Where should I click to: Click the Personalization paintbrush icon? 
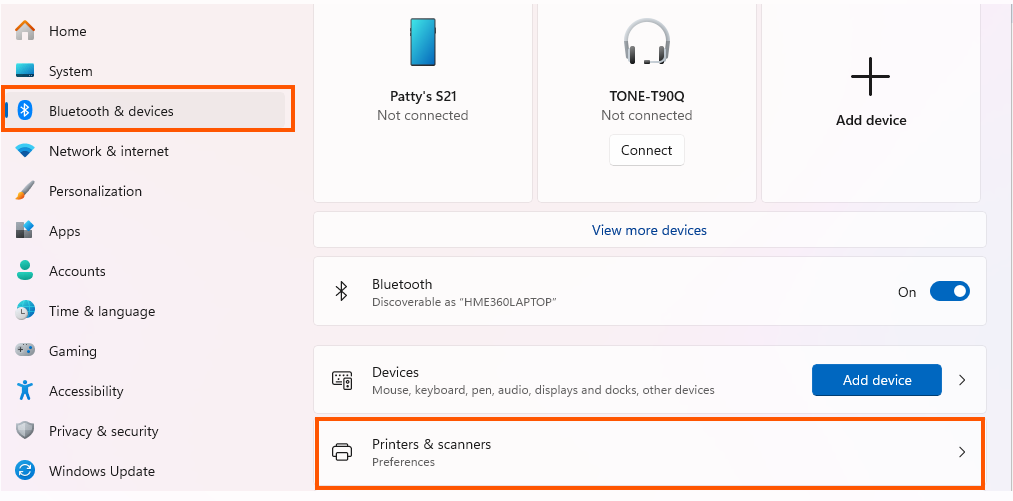click(x=26, y=191)
